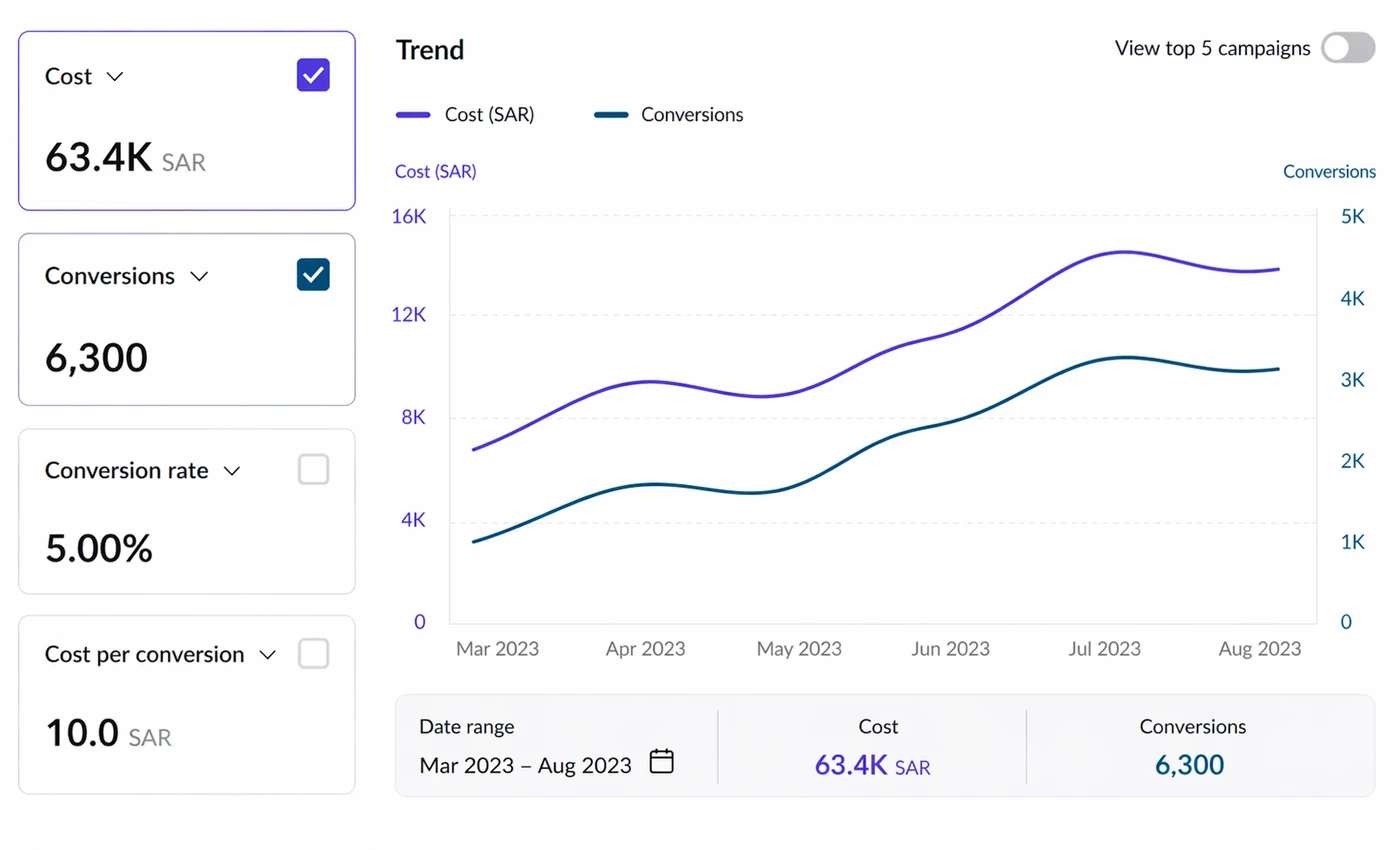Open the Cost per conversion dropdown chevron

[267, 656]
